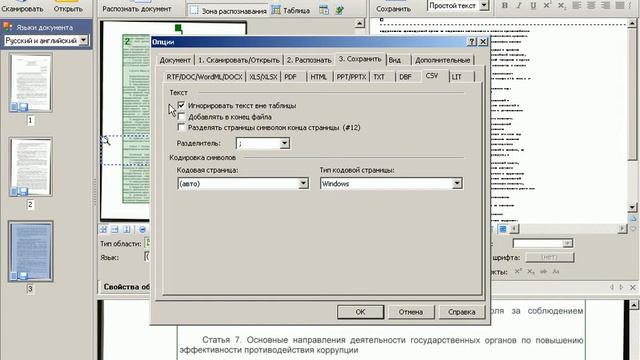Screen dimensions: 640x360
Task: Switch to '1. Сканировать/Открыть' tab
Action: 239,60
